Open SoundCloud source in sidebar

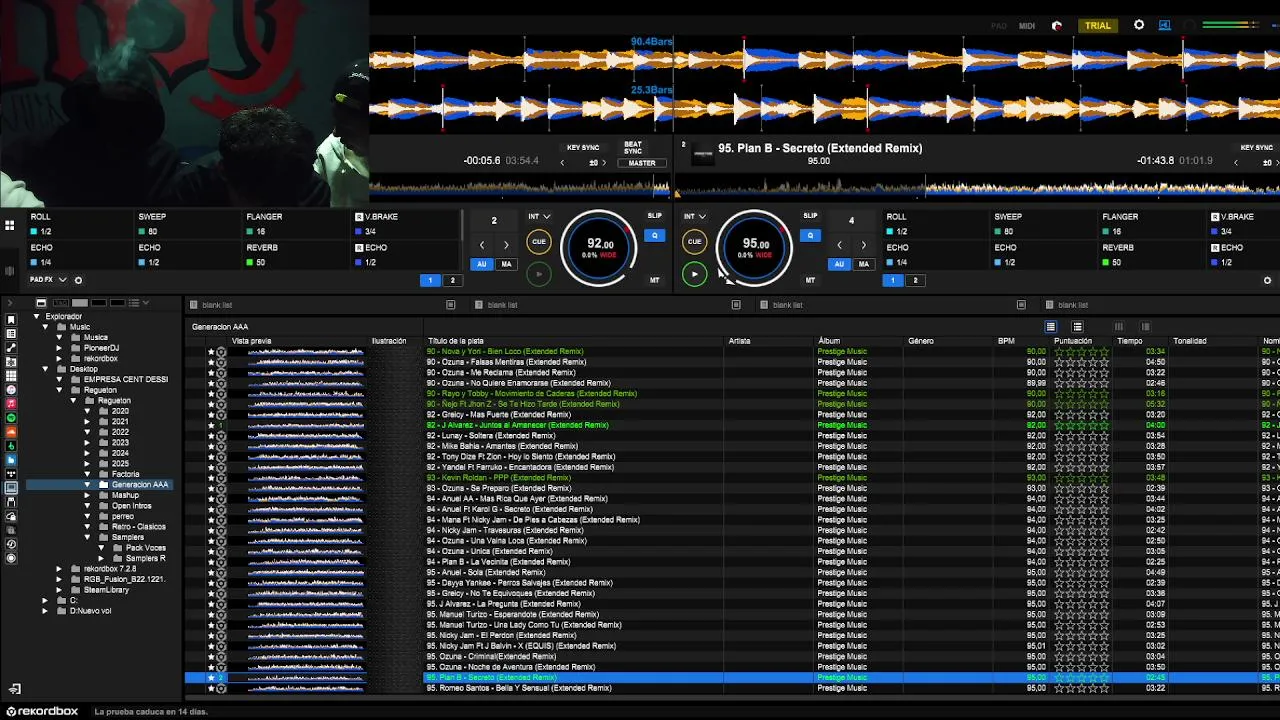11,431
